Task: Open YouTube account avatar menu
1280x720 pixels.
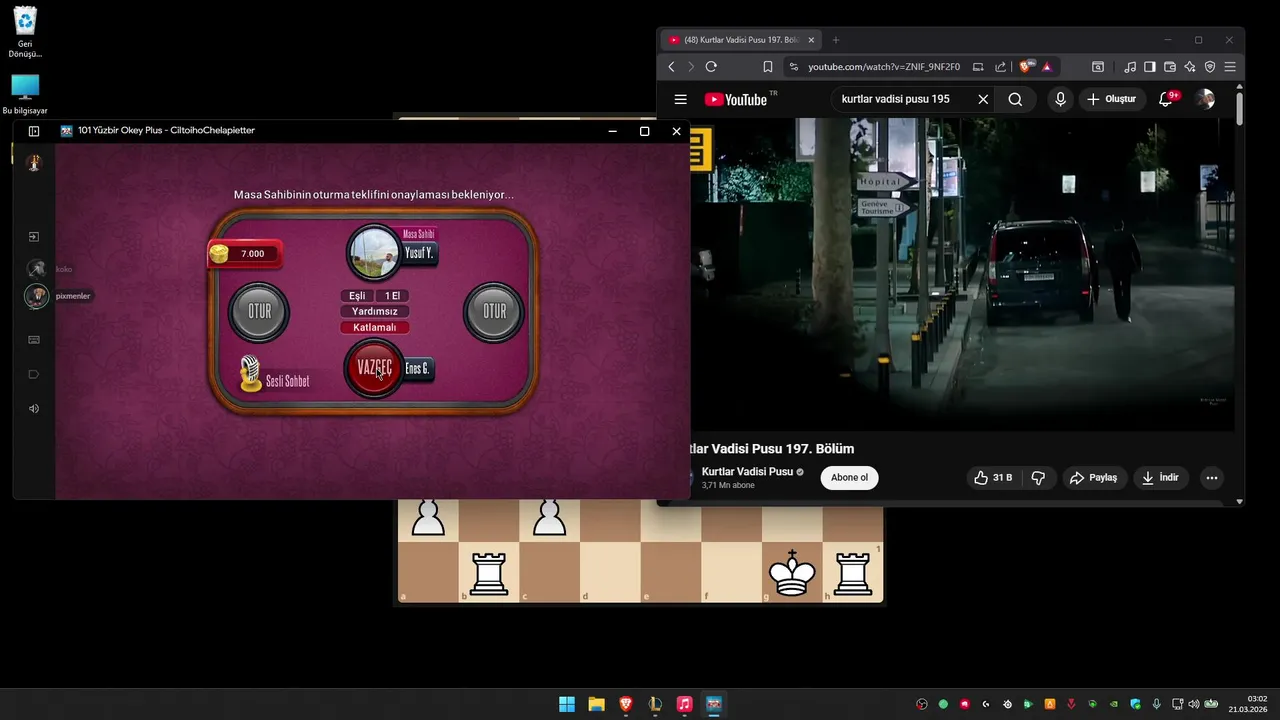Action: pyautogui.click(x=1205, y=99)
